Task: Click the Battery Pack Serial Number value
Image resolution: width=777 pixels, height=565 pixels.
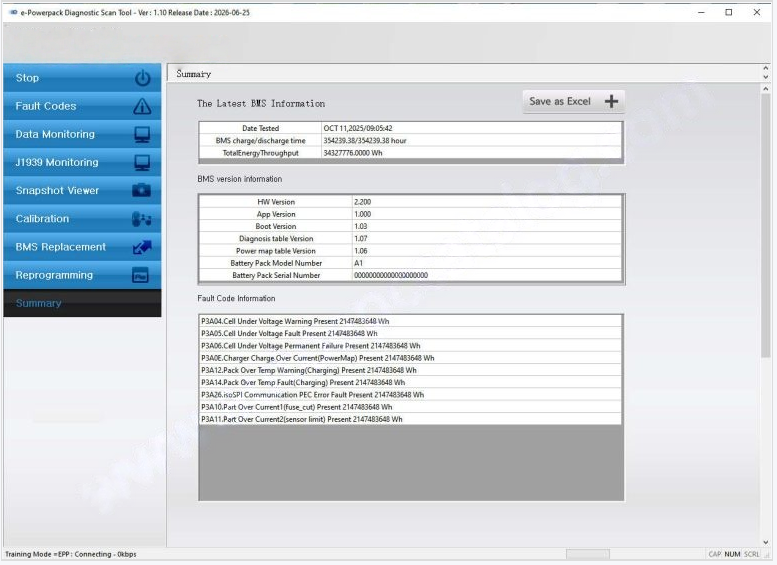Action: point(391,275)
